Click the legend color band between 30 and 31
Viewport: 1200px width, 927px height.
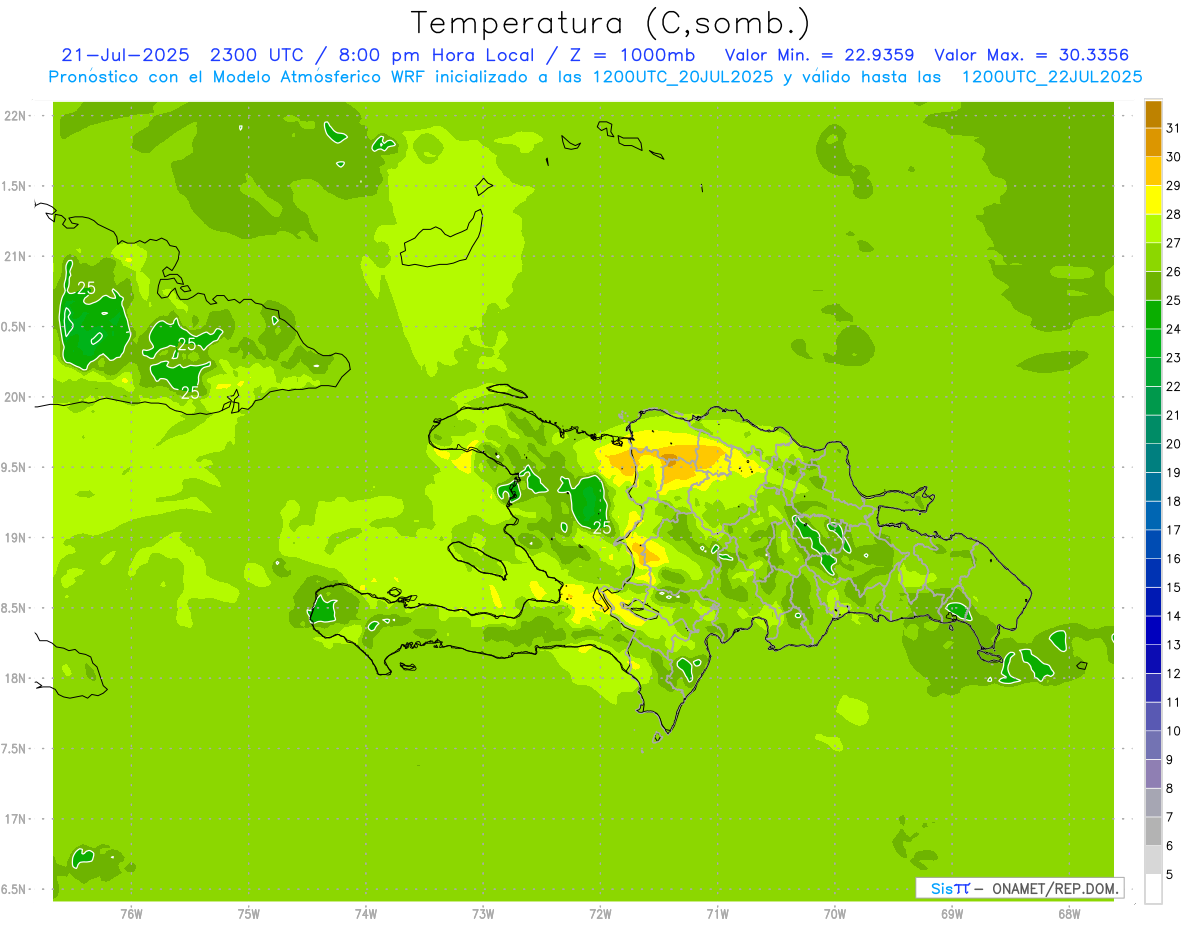click(x=1153, y=142)
